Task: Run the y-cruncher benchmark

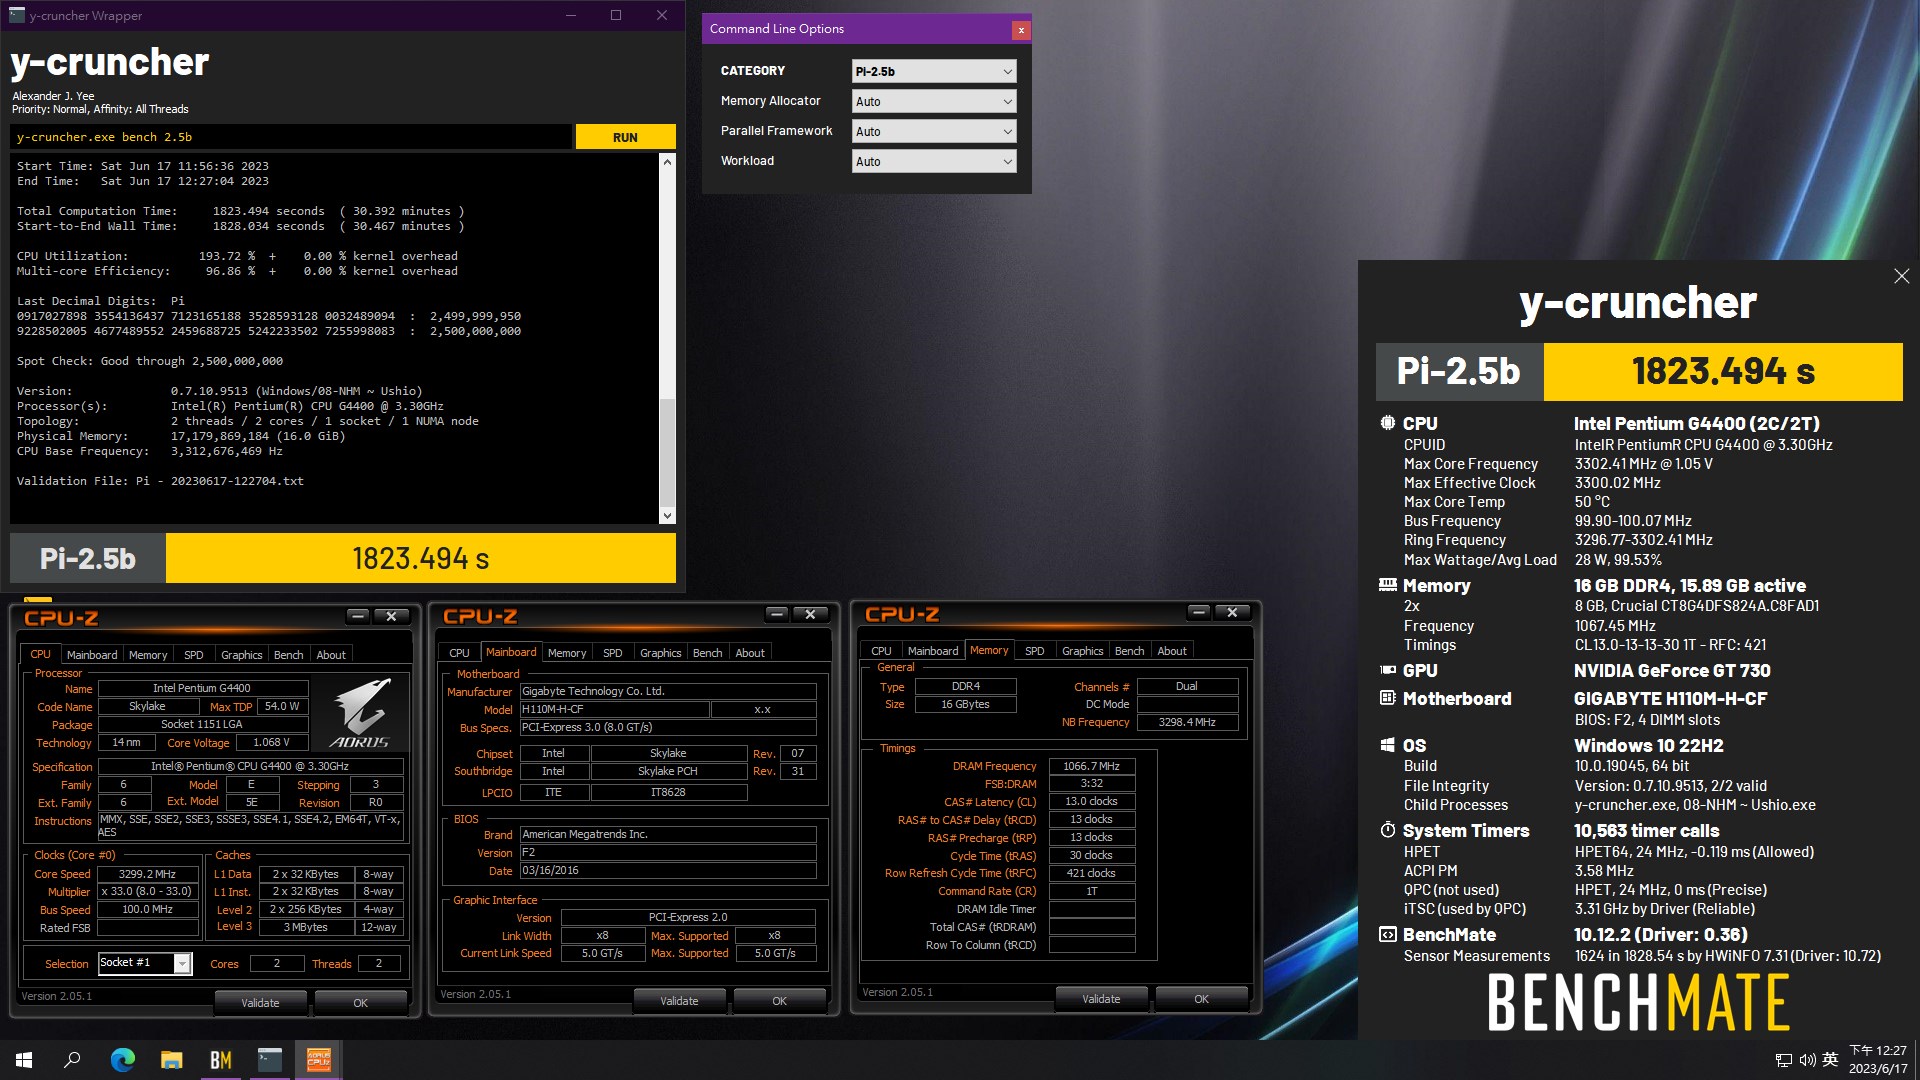Action: pyautogui.click(x=625, y=137)
